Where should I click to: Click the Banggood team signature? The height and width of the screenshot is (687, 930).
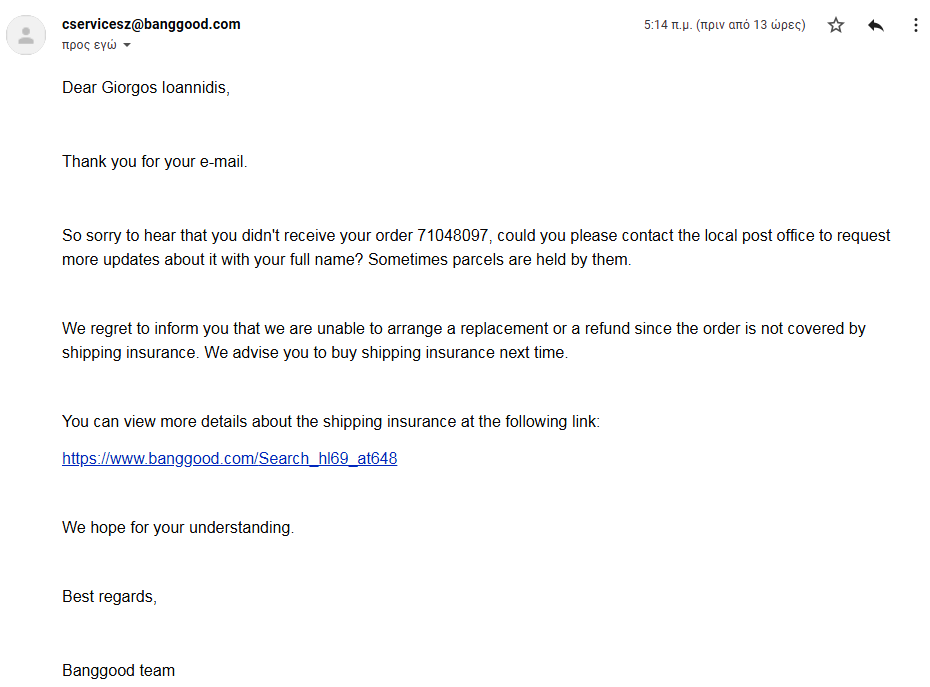118,671
